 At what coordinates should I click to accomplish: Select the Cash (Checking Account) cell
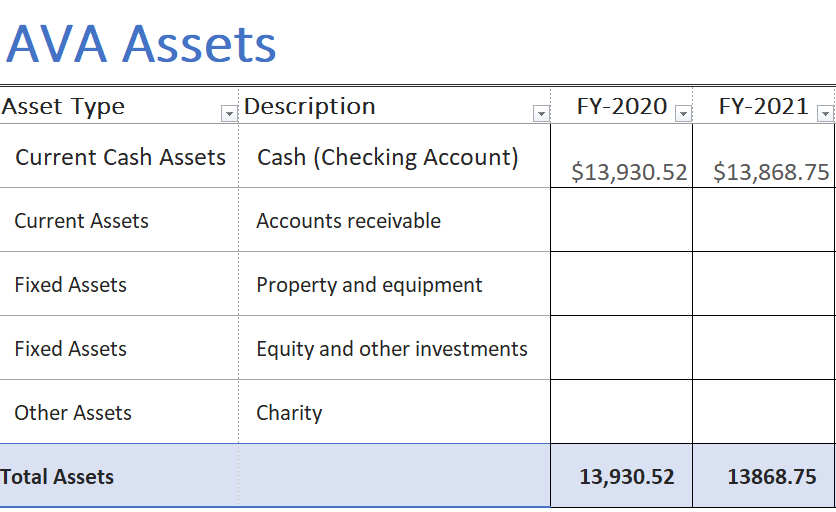(x=388, y=157)
